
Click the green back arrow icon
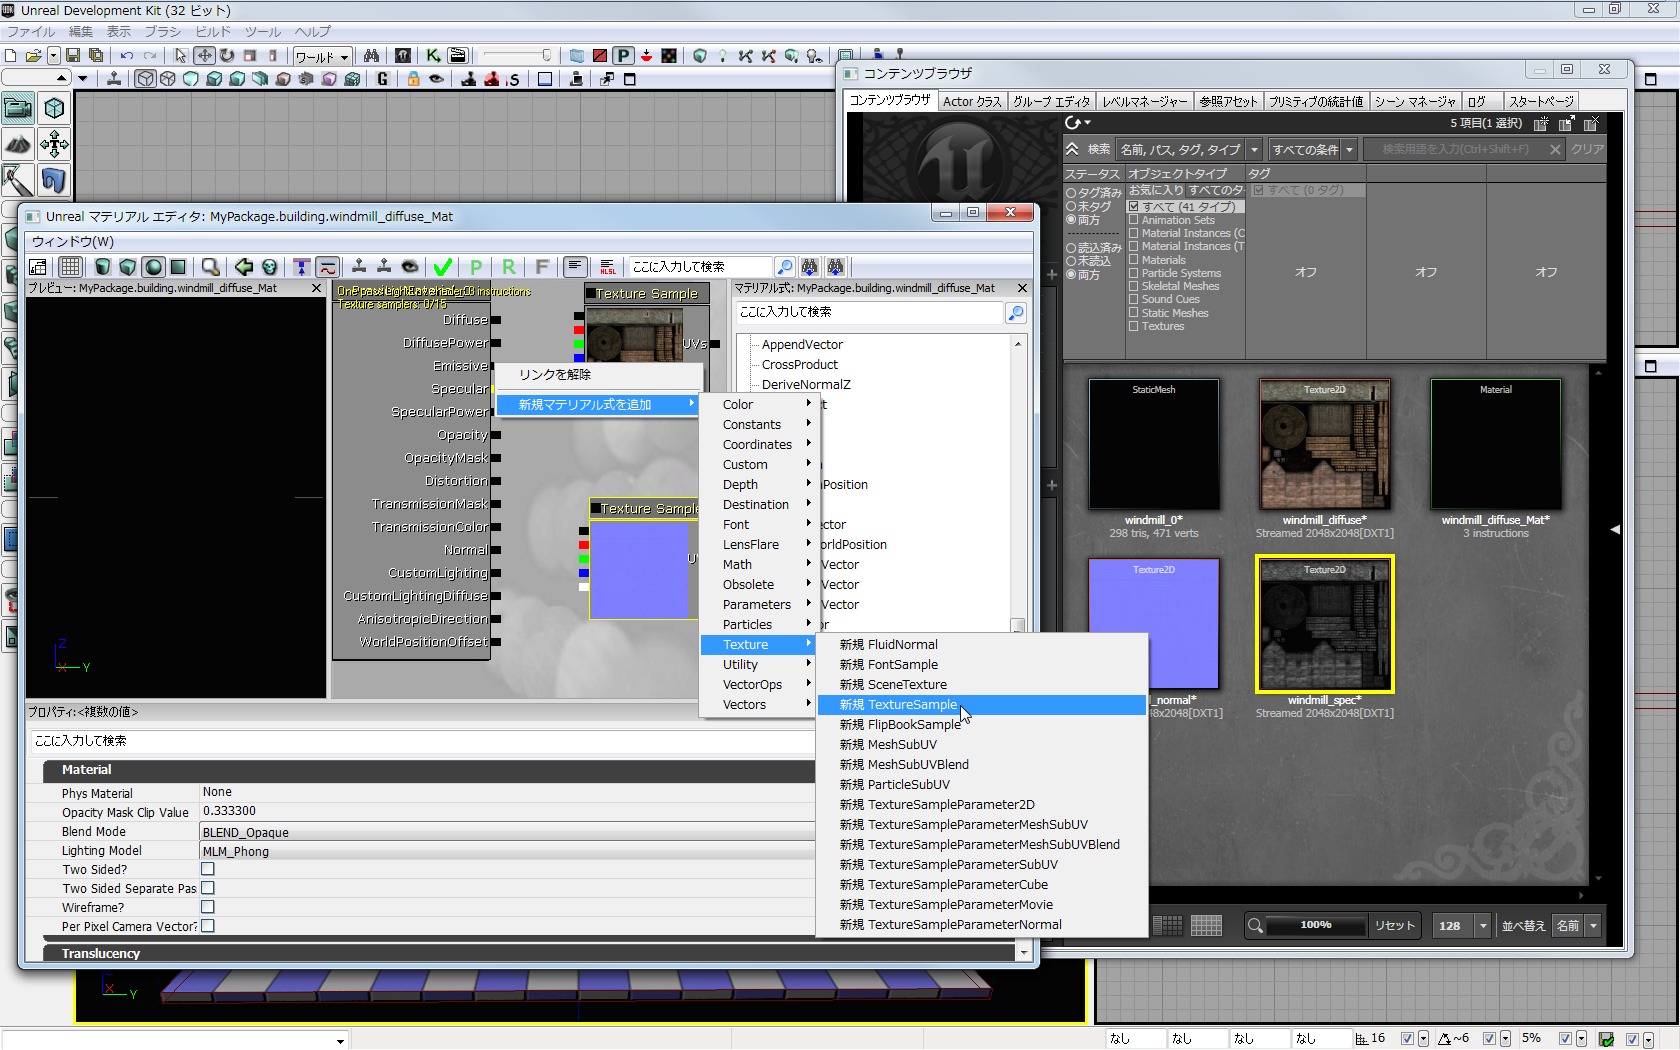pyautogui.click(x=243, y=267)
